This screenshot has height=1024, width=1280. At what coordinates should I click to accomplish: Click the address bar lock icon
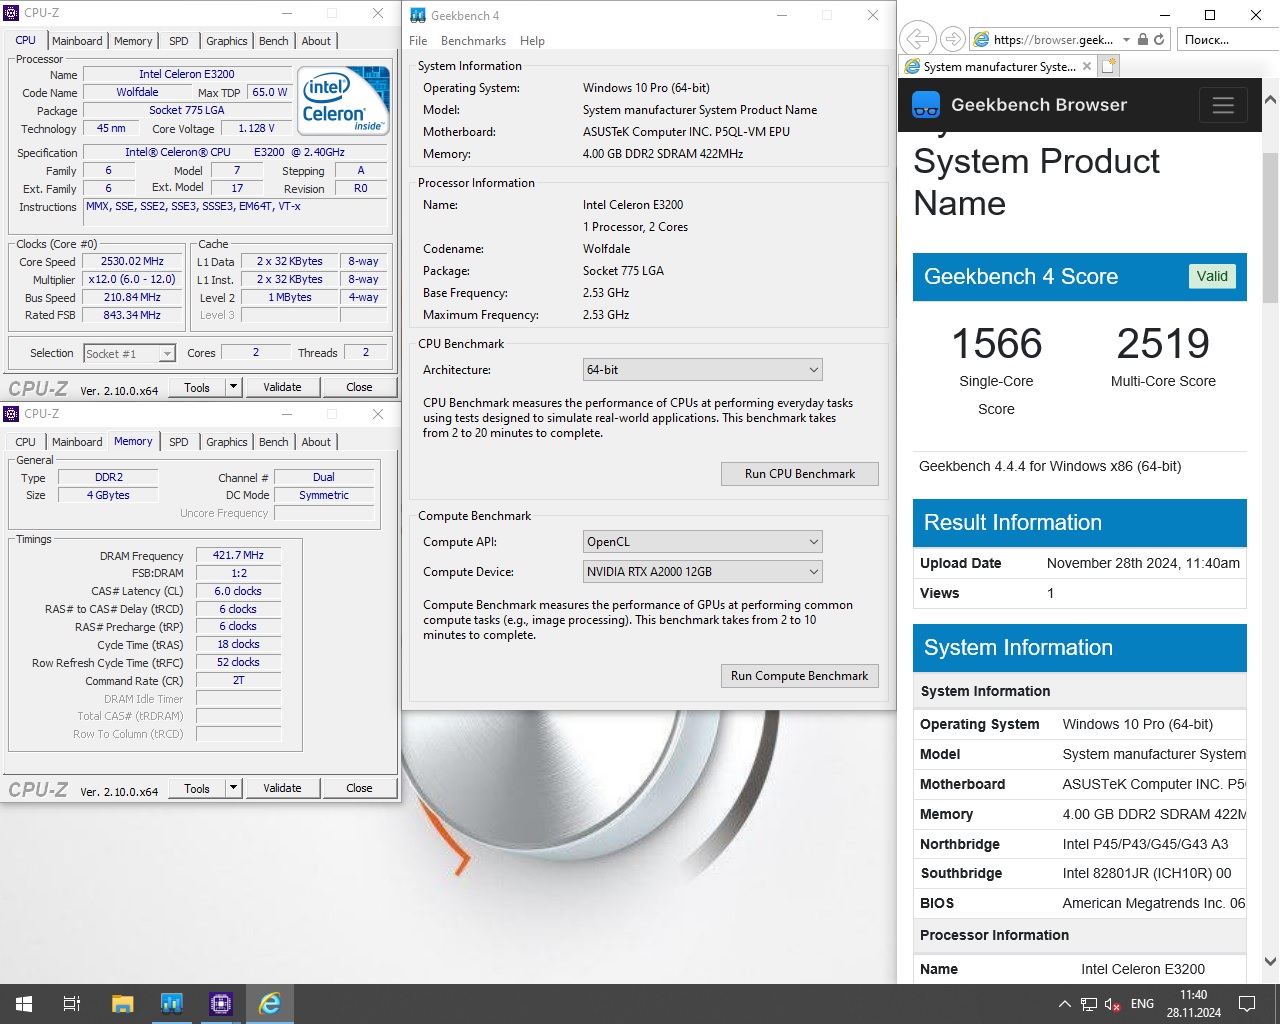pos(1143,40)
